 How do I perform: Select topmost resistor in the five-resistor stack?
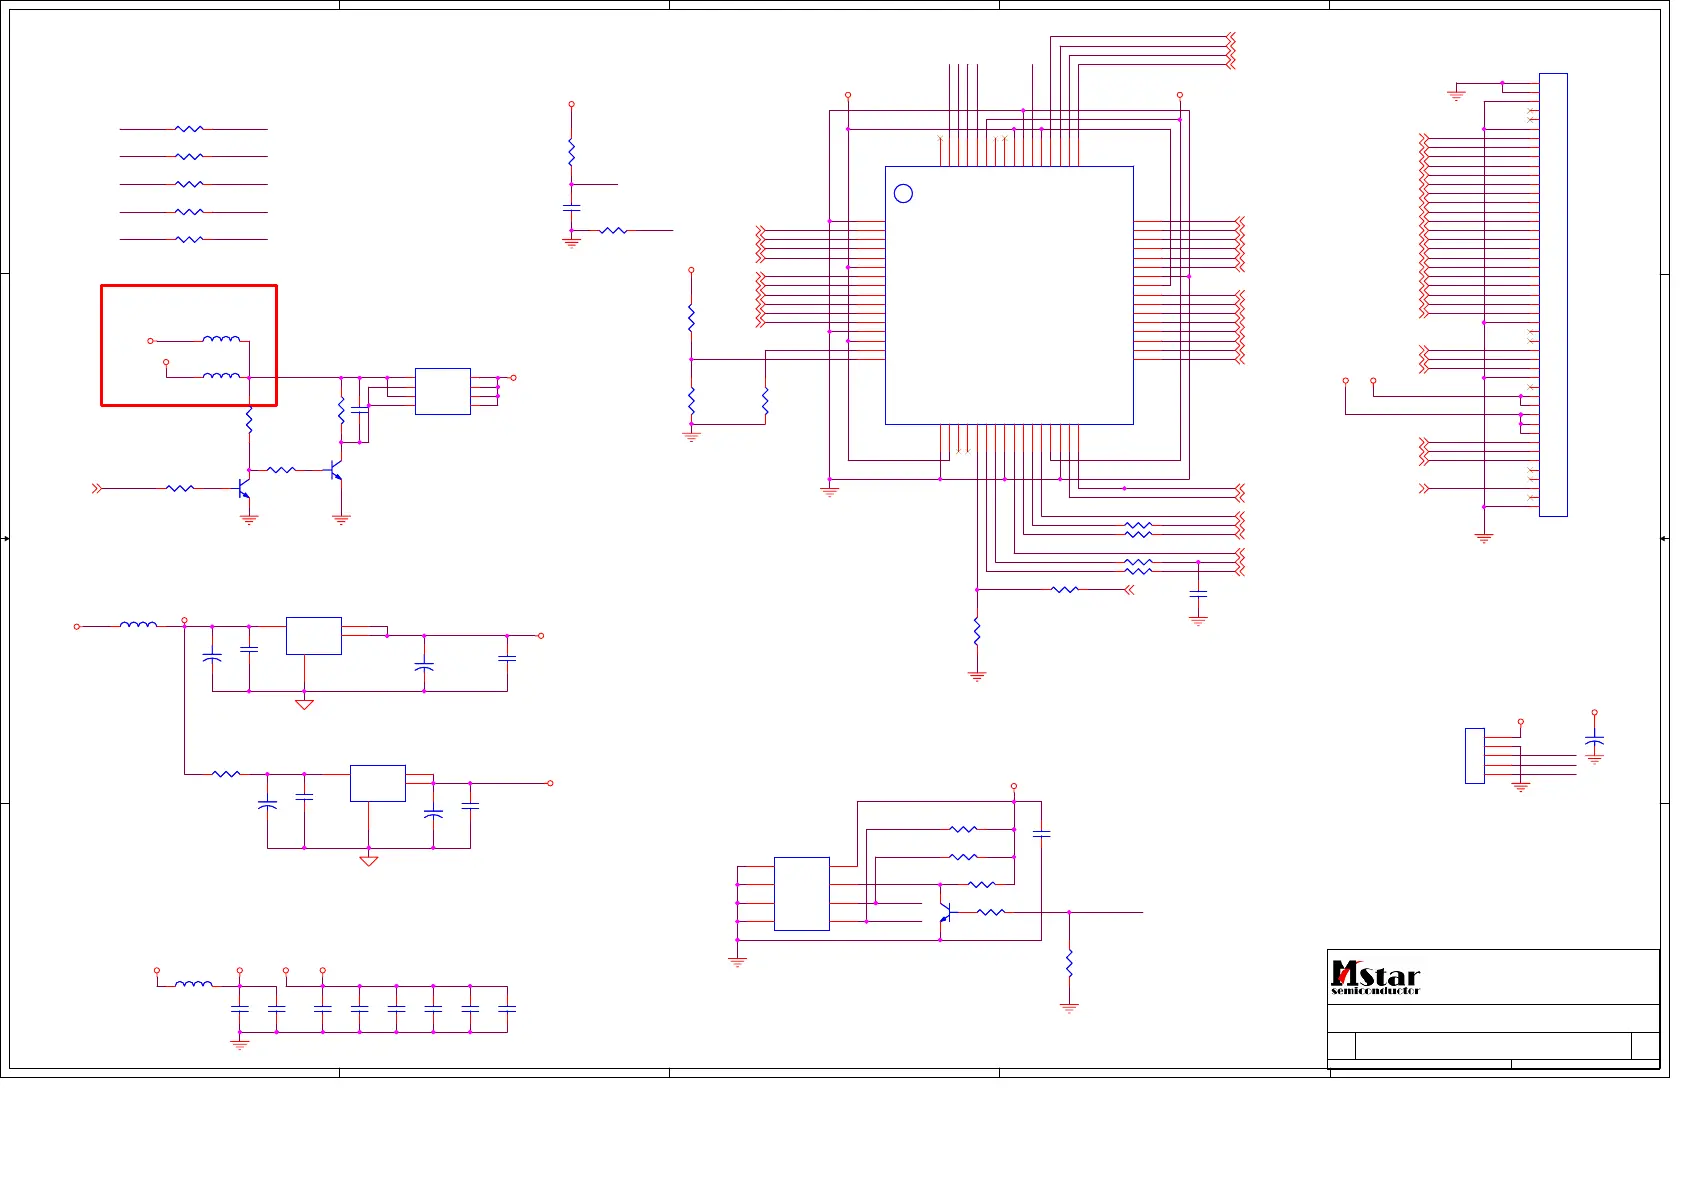pos(189,129)
